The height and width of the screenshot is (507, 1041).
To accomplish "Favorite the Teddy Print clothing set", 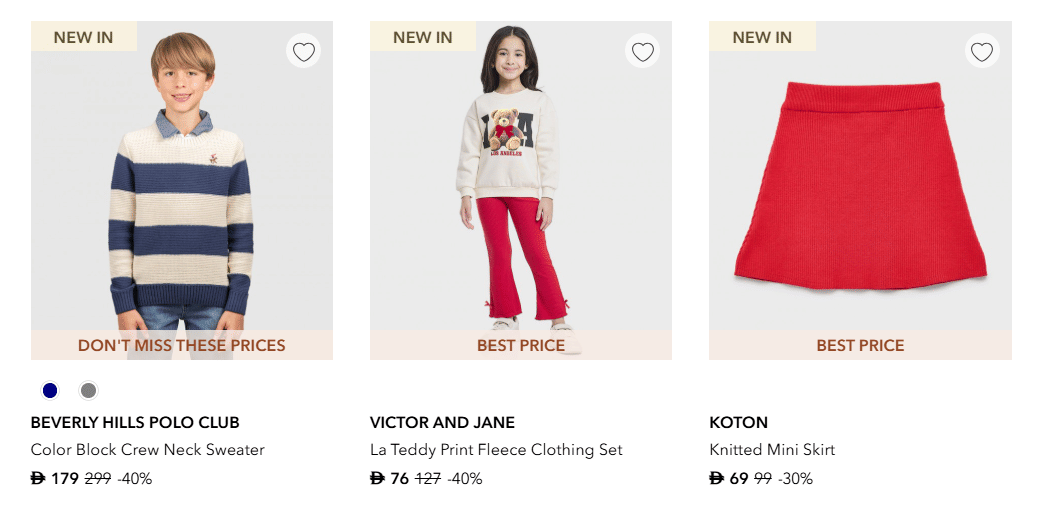I will coord(642,51).
